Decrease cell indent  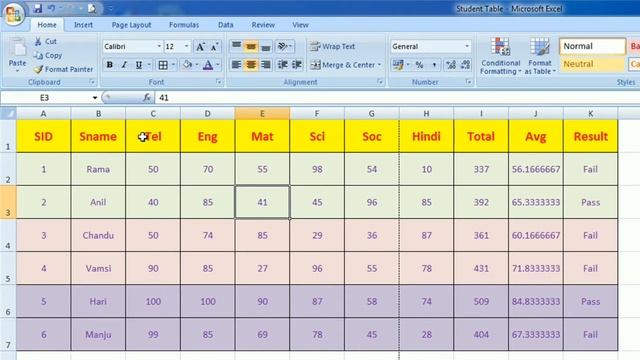(282, 64)
